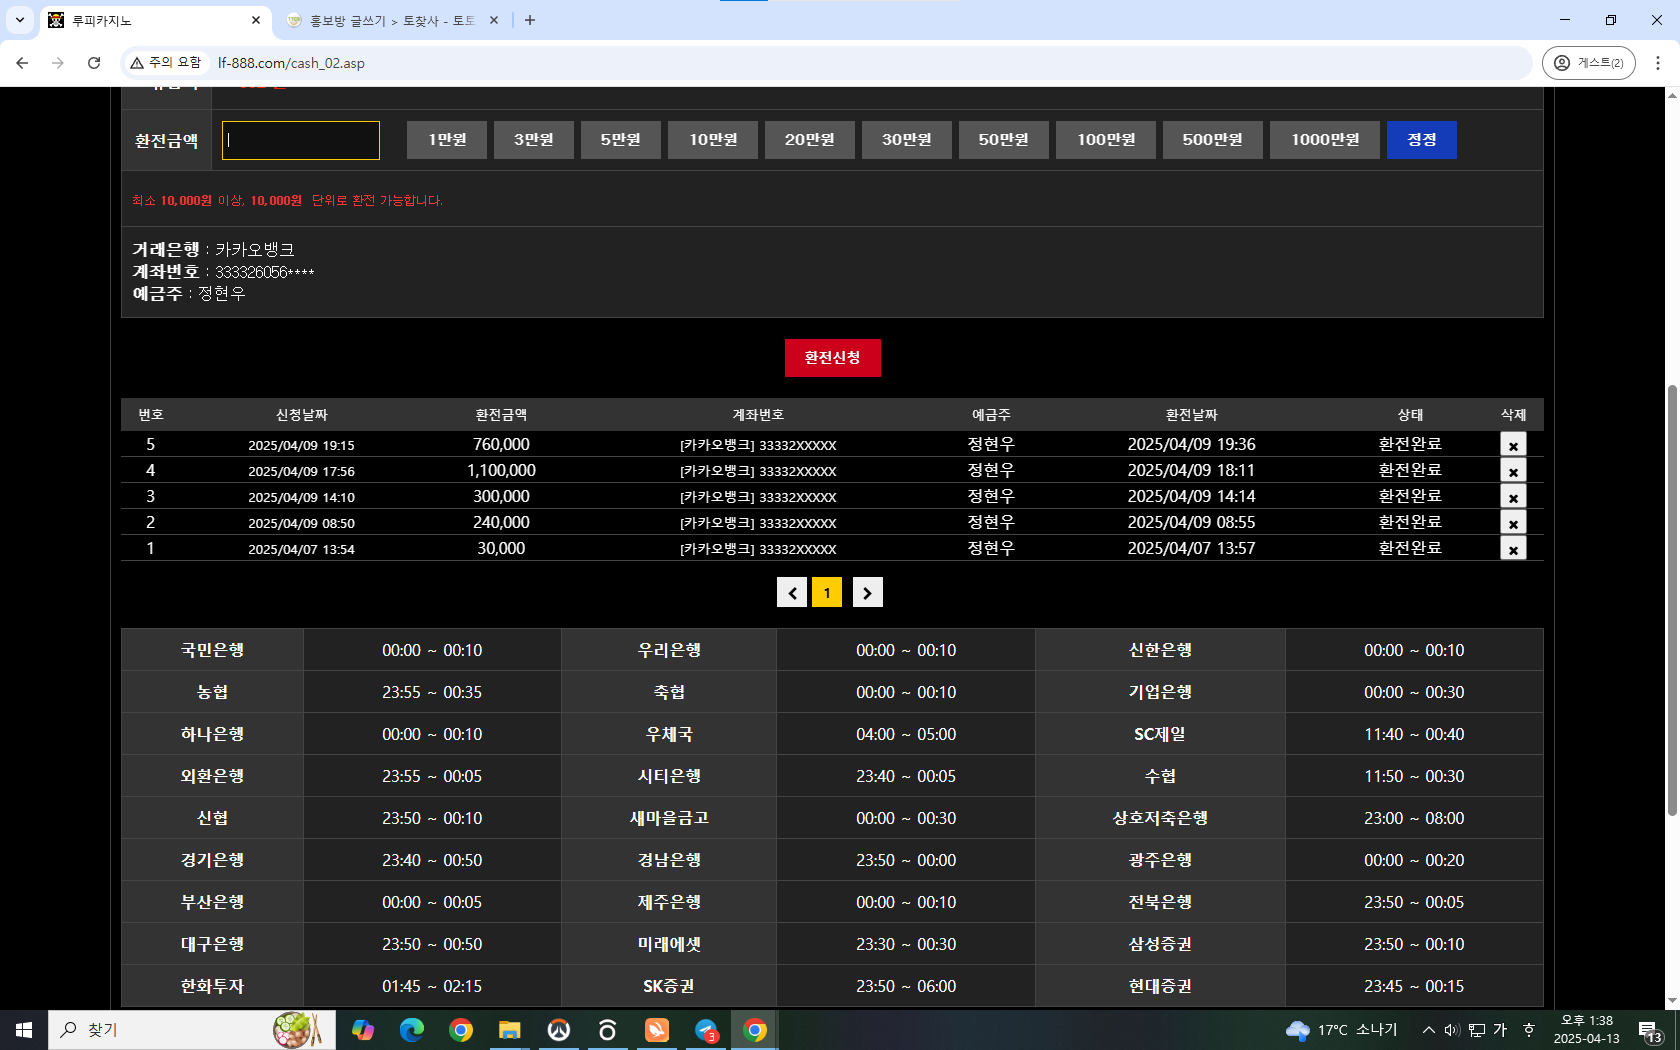
Task: Focus the 환전금액 input field
Action: tap(301, 140)
